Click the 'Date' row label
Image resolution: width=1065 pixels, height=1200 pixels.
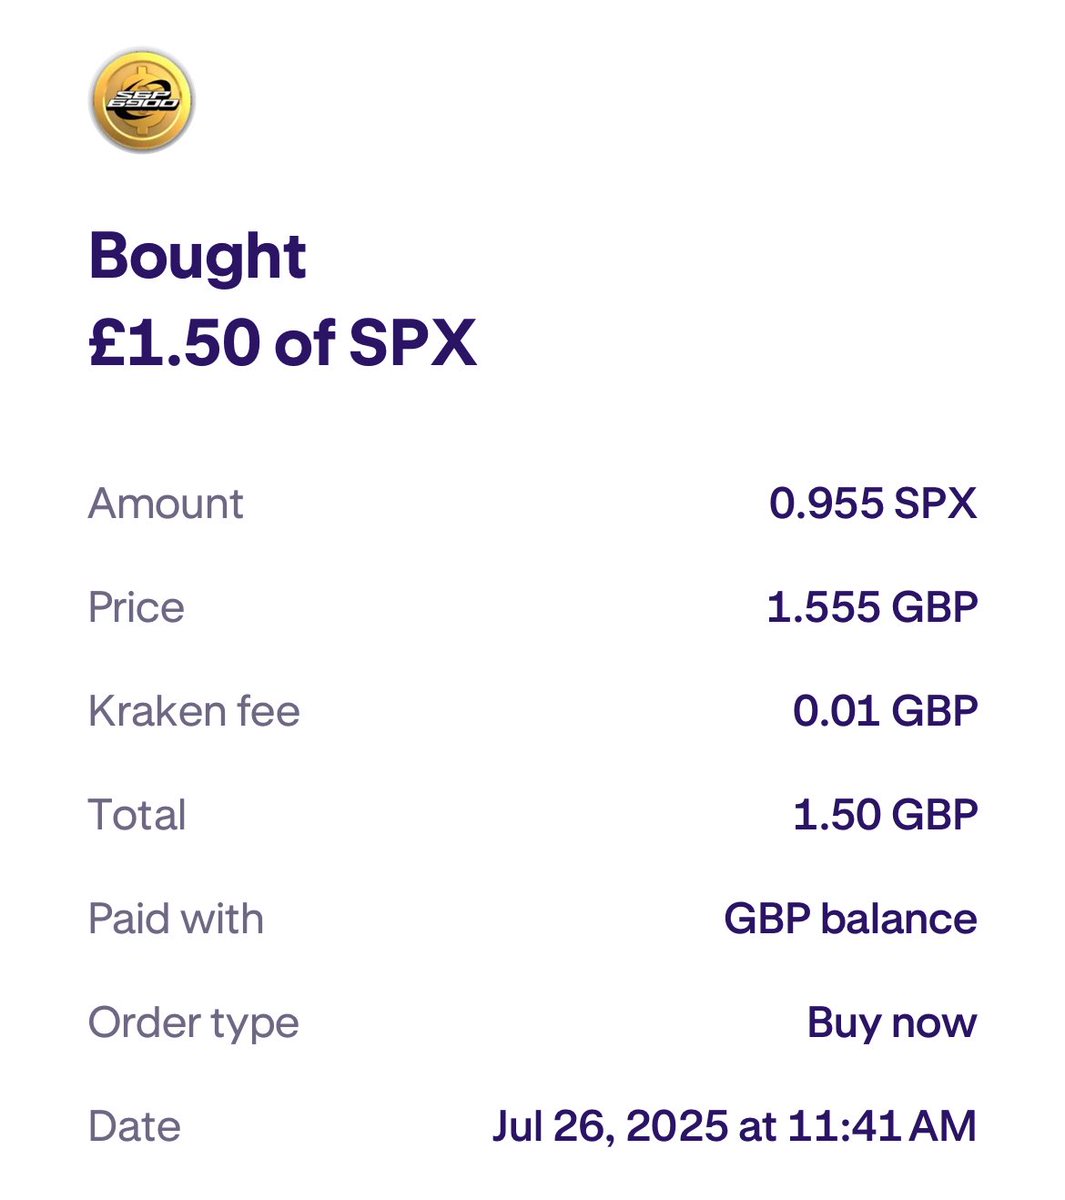pos(134,1127)
